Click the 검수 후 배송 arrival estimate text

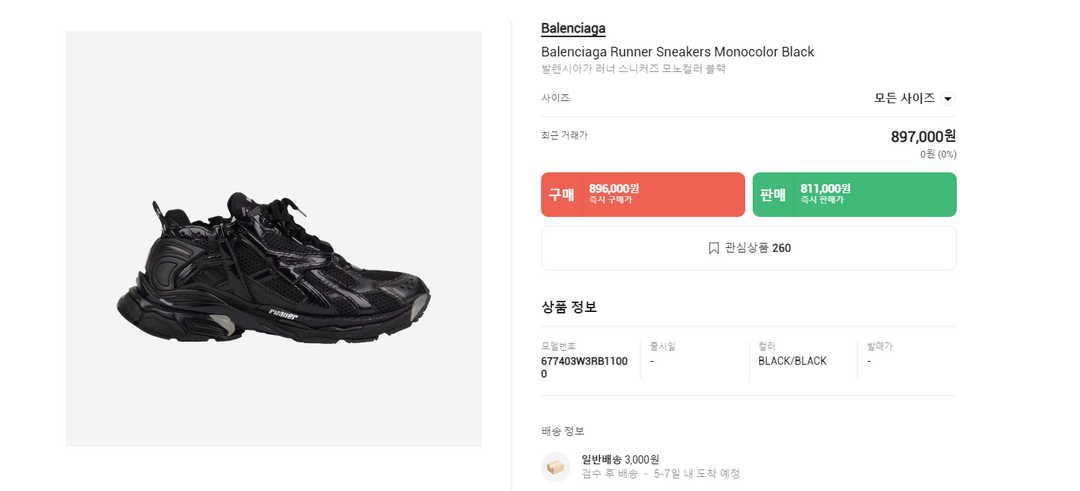coord(660,474)
